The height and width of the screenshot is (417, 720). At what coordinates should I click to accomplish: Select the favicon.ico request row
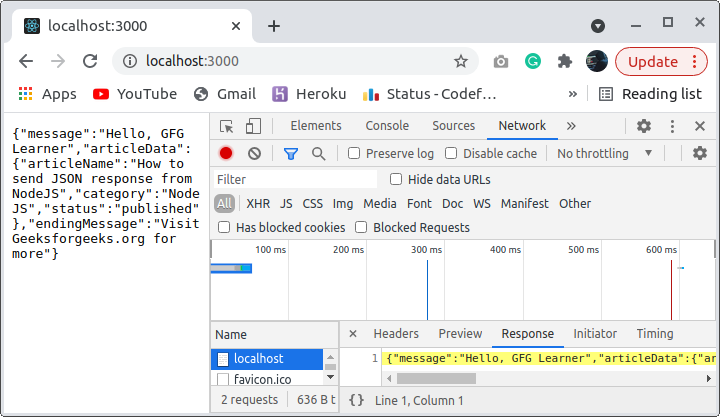[267, 379]
